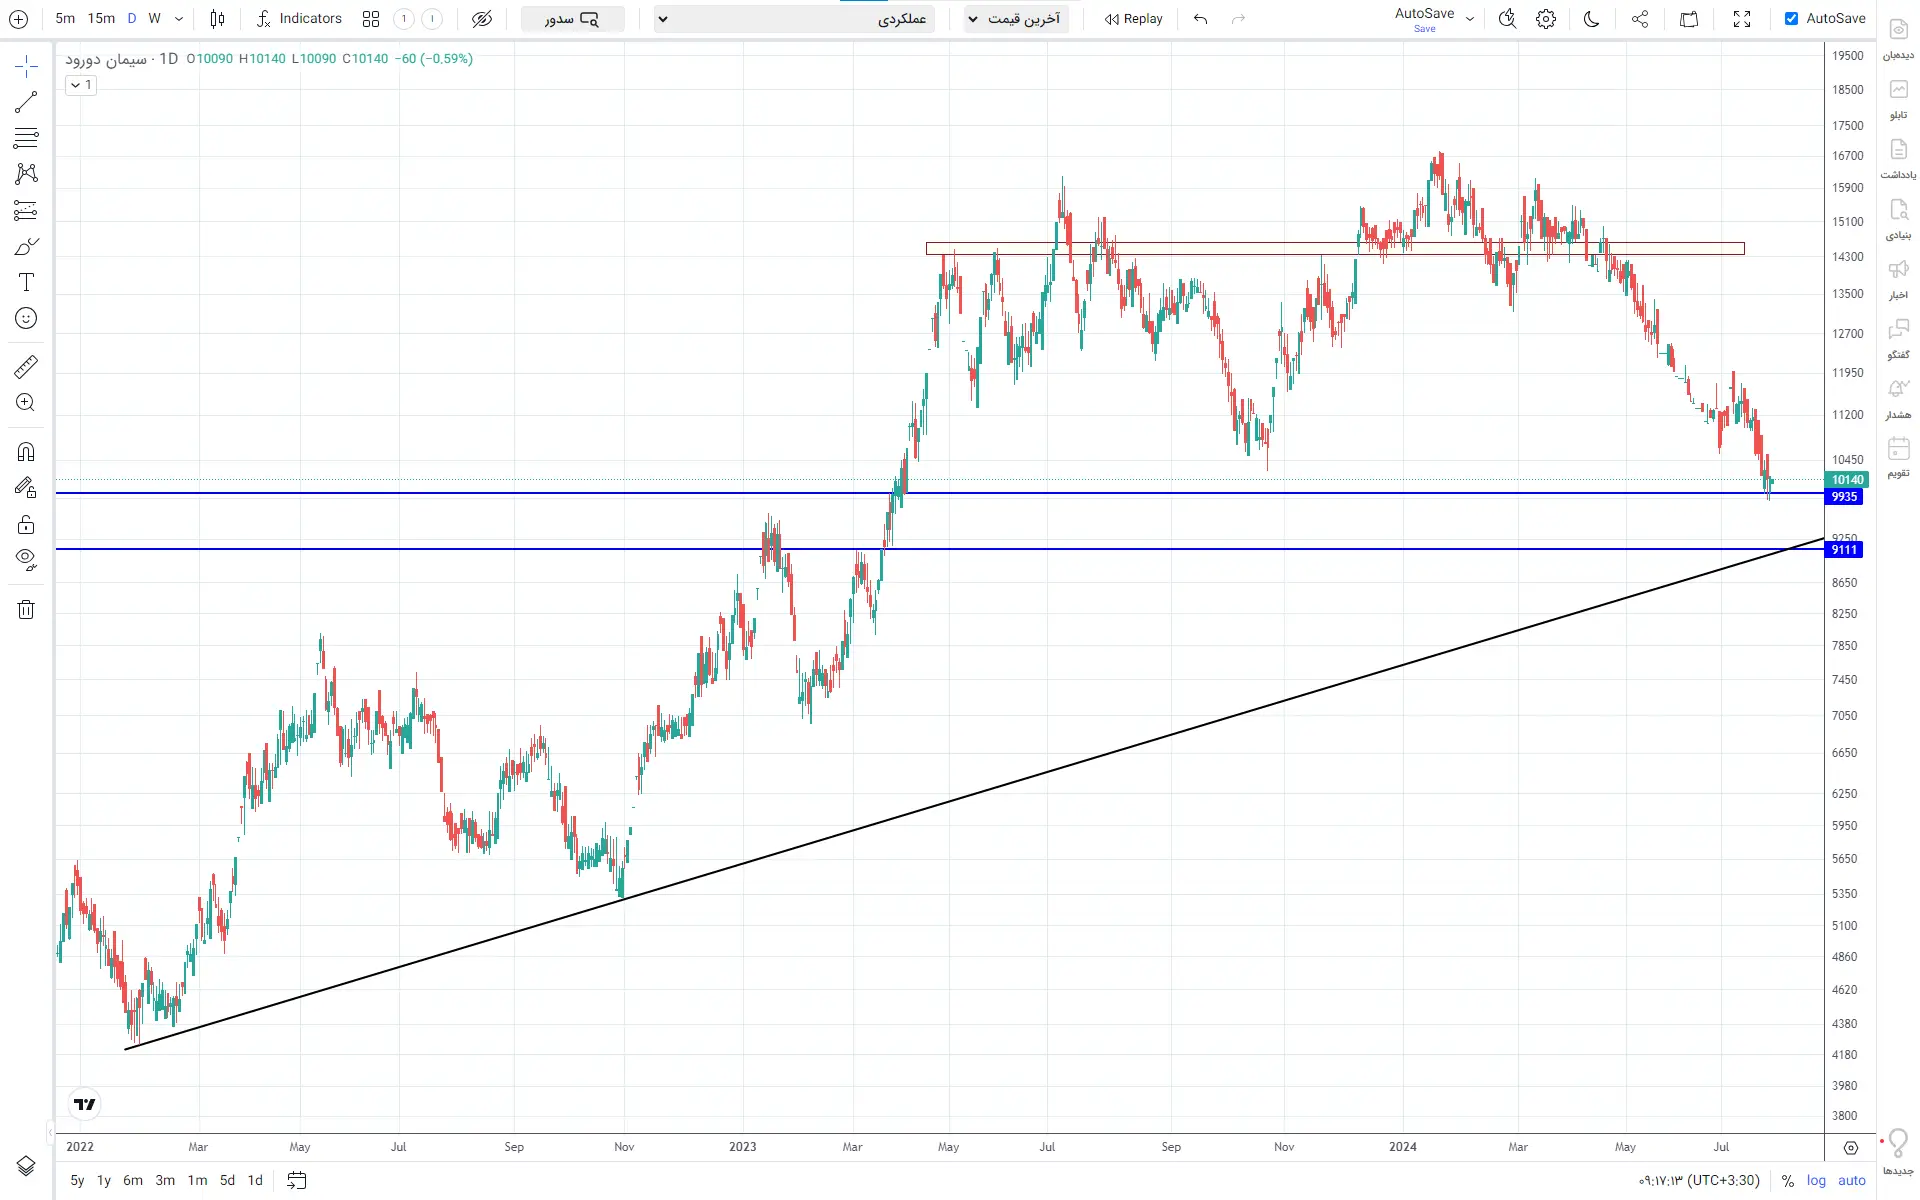Open the candlestick chart type selector
1920x1200 pixels.
point(217,19)
